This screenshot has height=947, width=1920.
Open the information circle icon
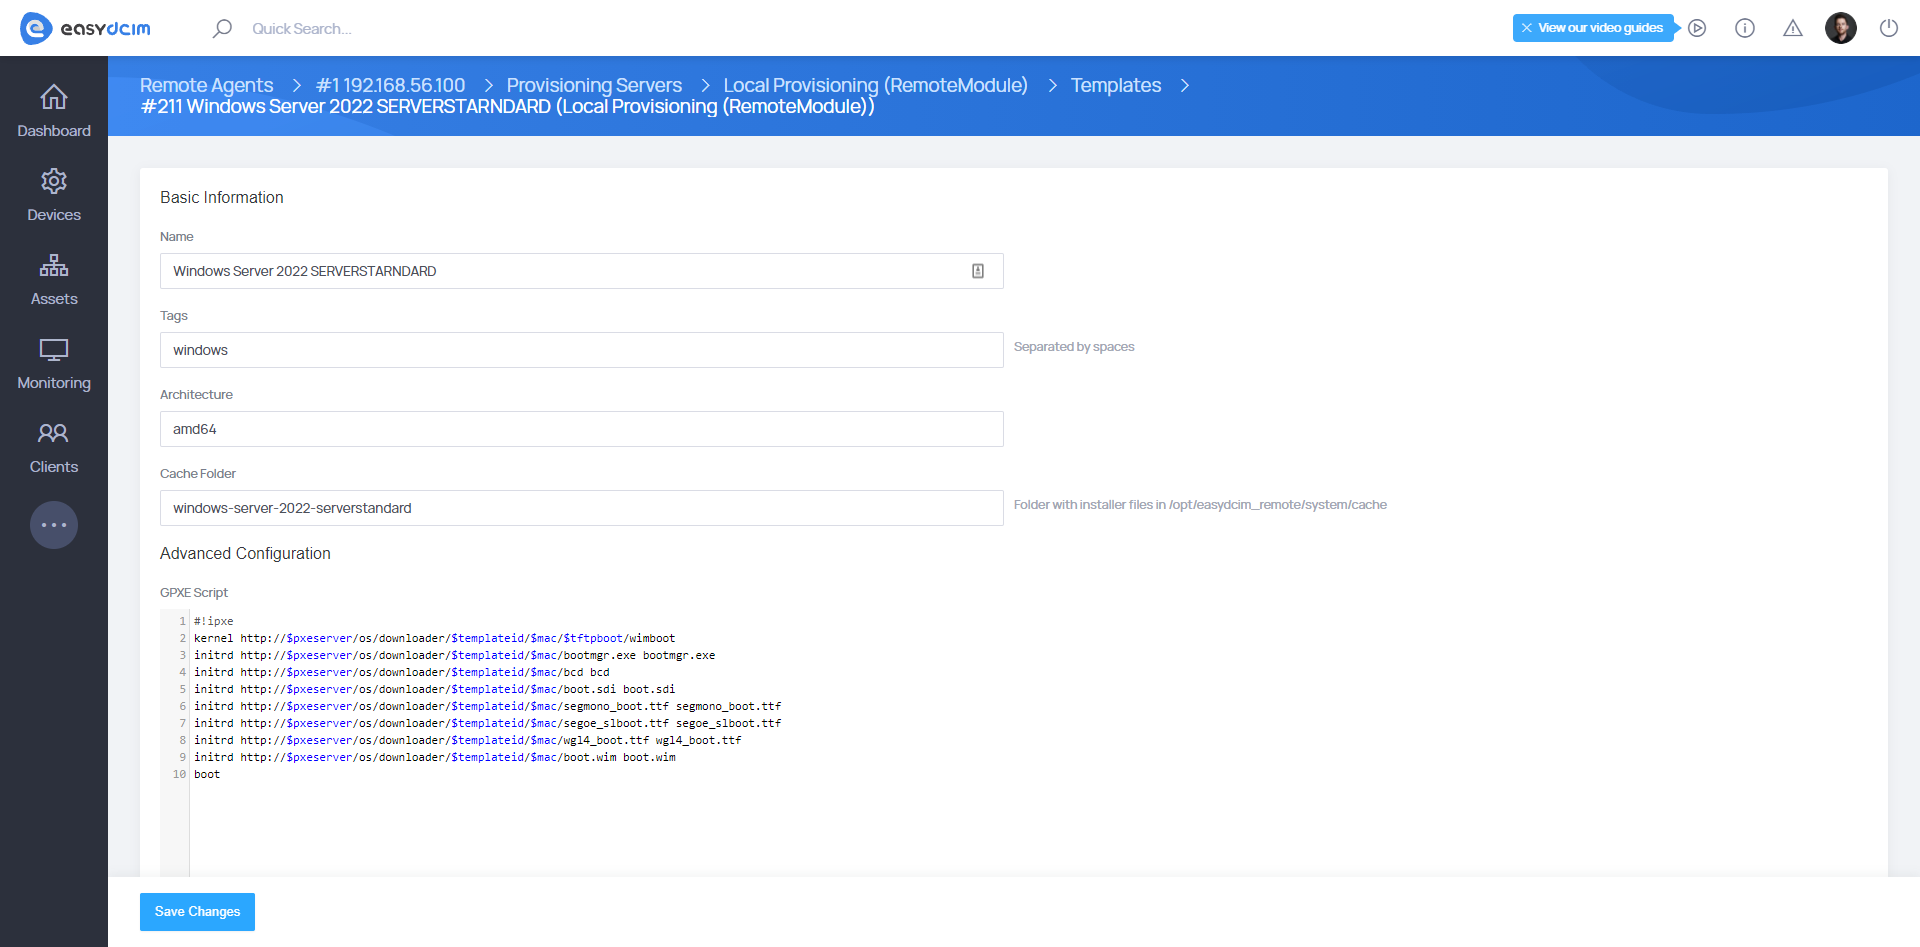point(1745,28)
